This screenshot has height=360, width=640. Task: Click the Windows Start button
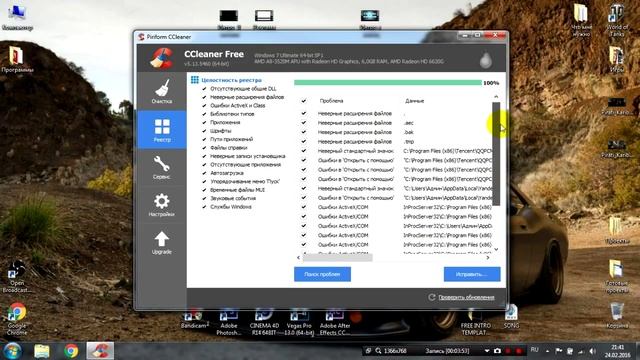[x=12, y=351]
